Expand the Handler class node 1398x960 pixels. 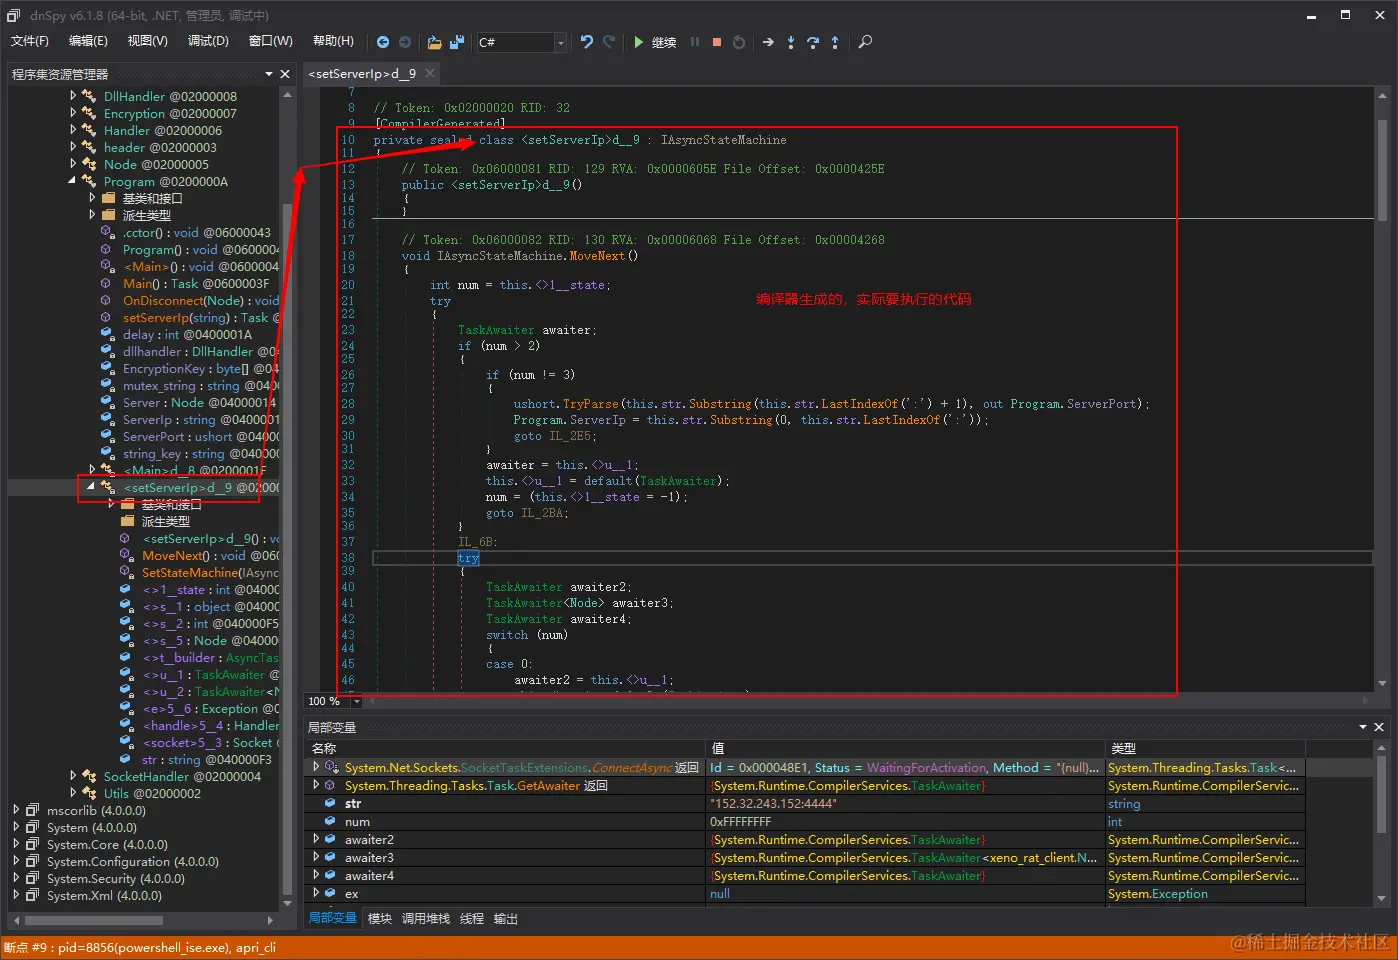[x=73, y=130]
